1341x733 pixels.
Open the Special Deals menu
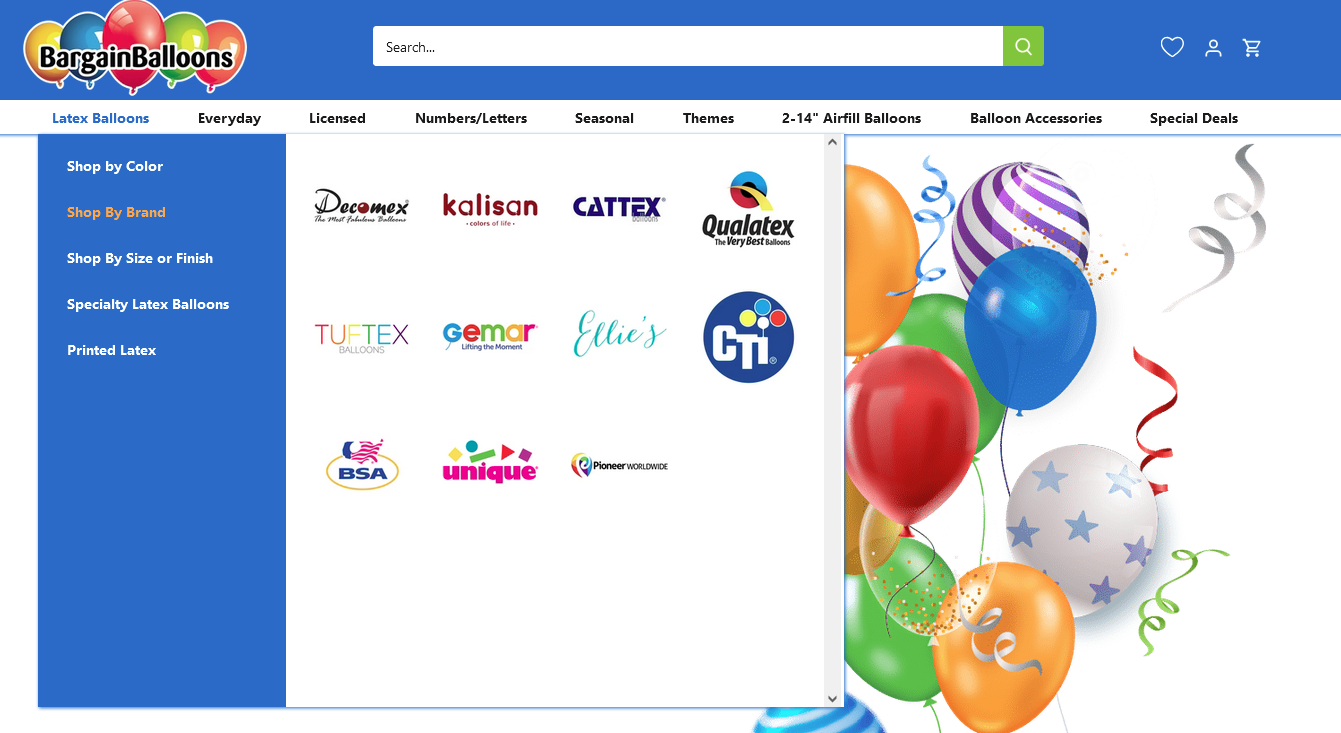(x=1194, y=118)
